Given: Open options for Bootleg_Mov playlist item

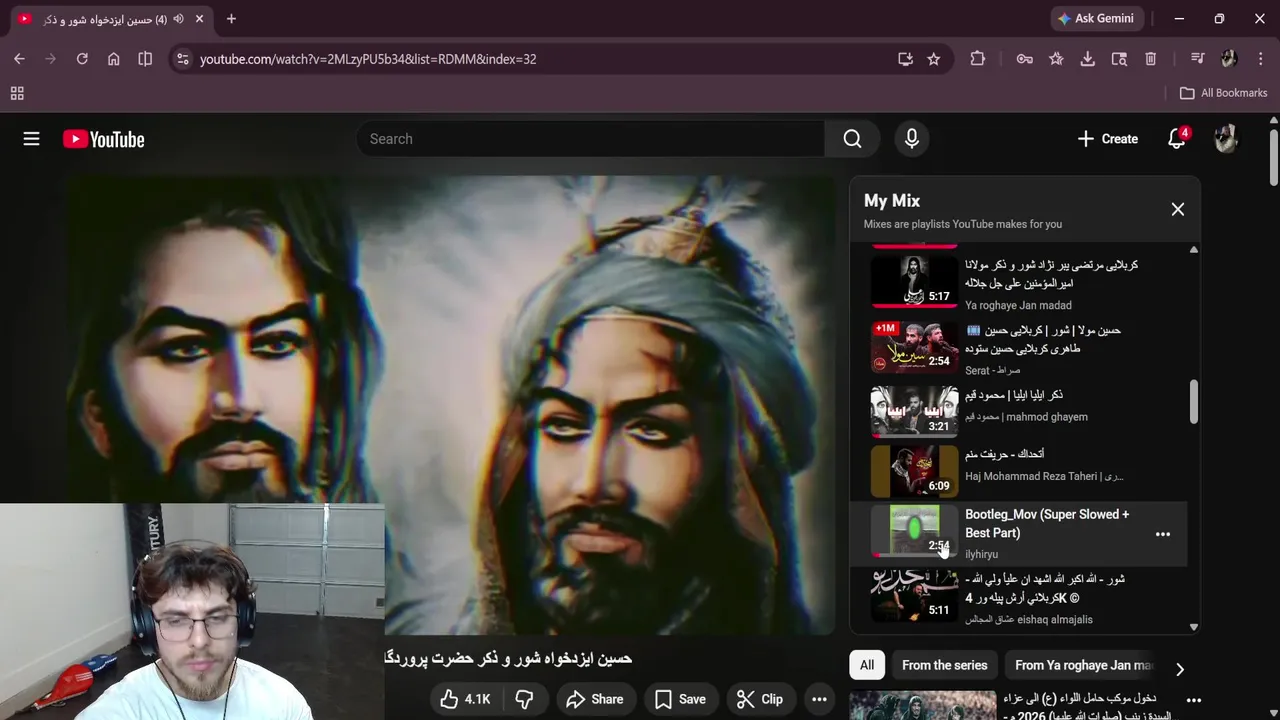Looking at the screenshot, I should [x=1163, y=534].
